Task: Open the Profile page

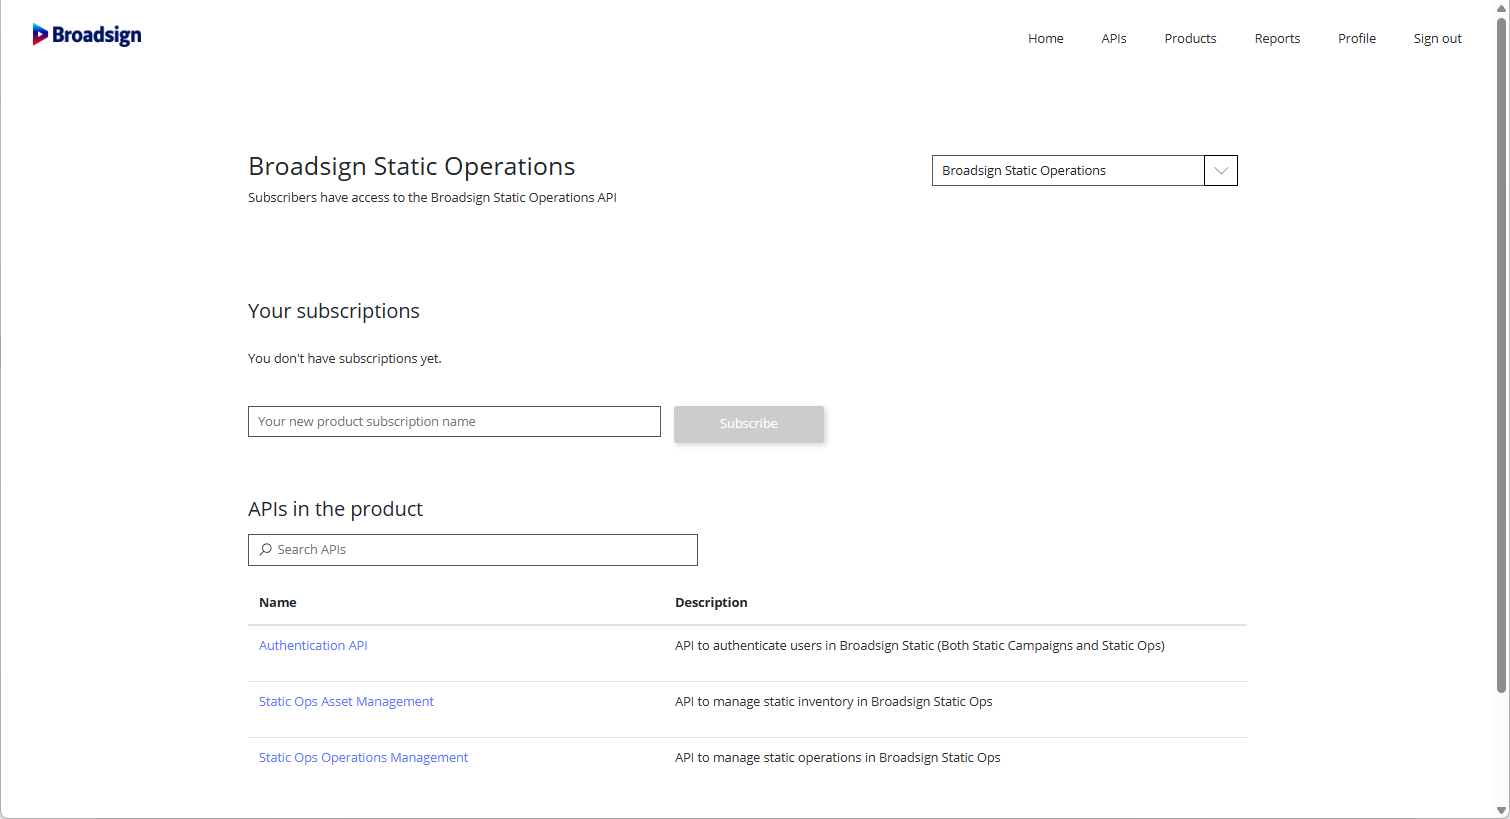Action: 1357,38
